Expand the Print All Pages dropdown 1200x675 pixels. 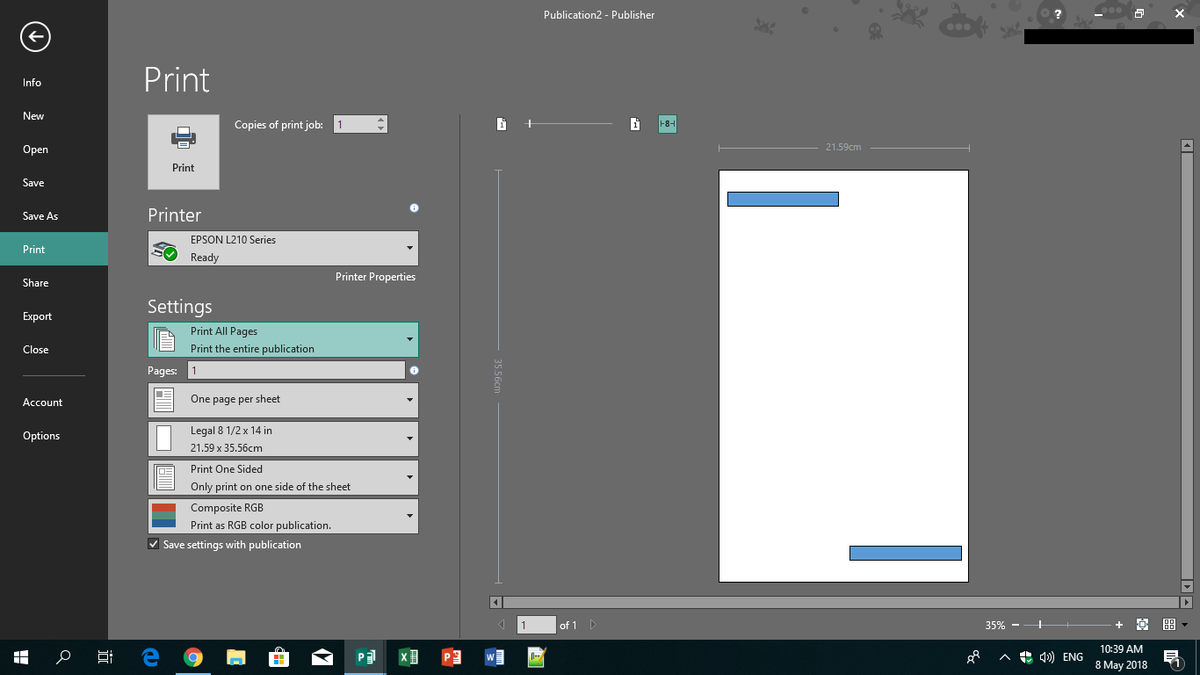(x=283, y=340)
